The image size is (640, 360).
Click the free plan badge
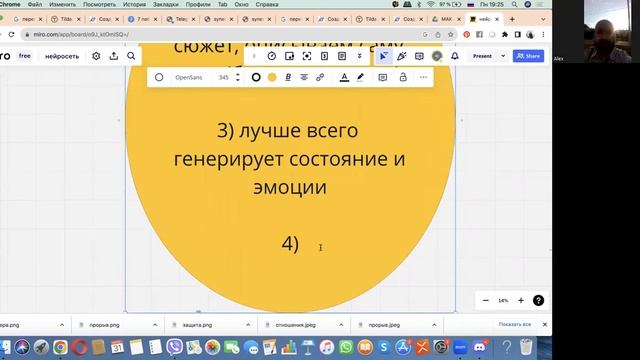tap(24, 56)
